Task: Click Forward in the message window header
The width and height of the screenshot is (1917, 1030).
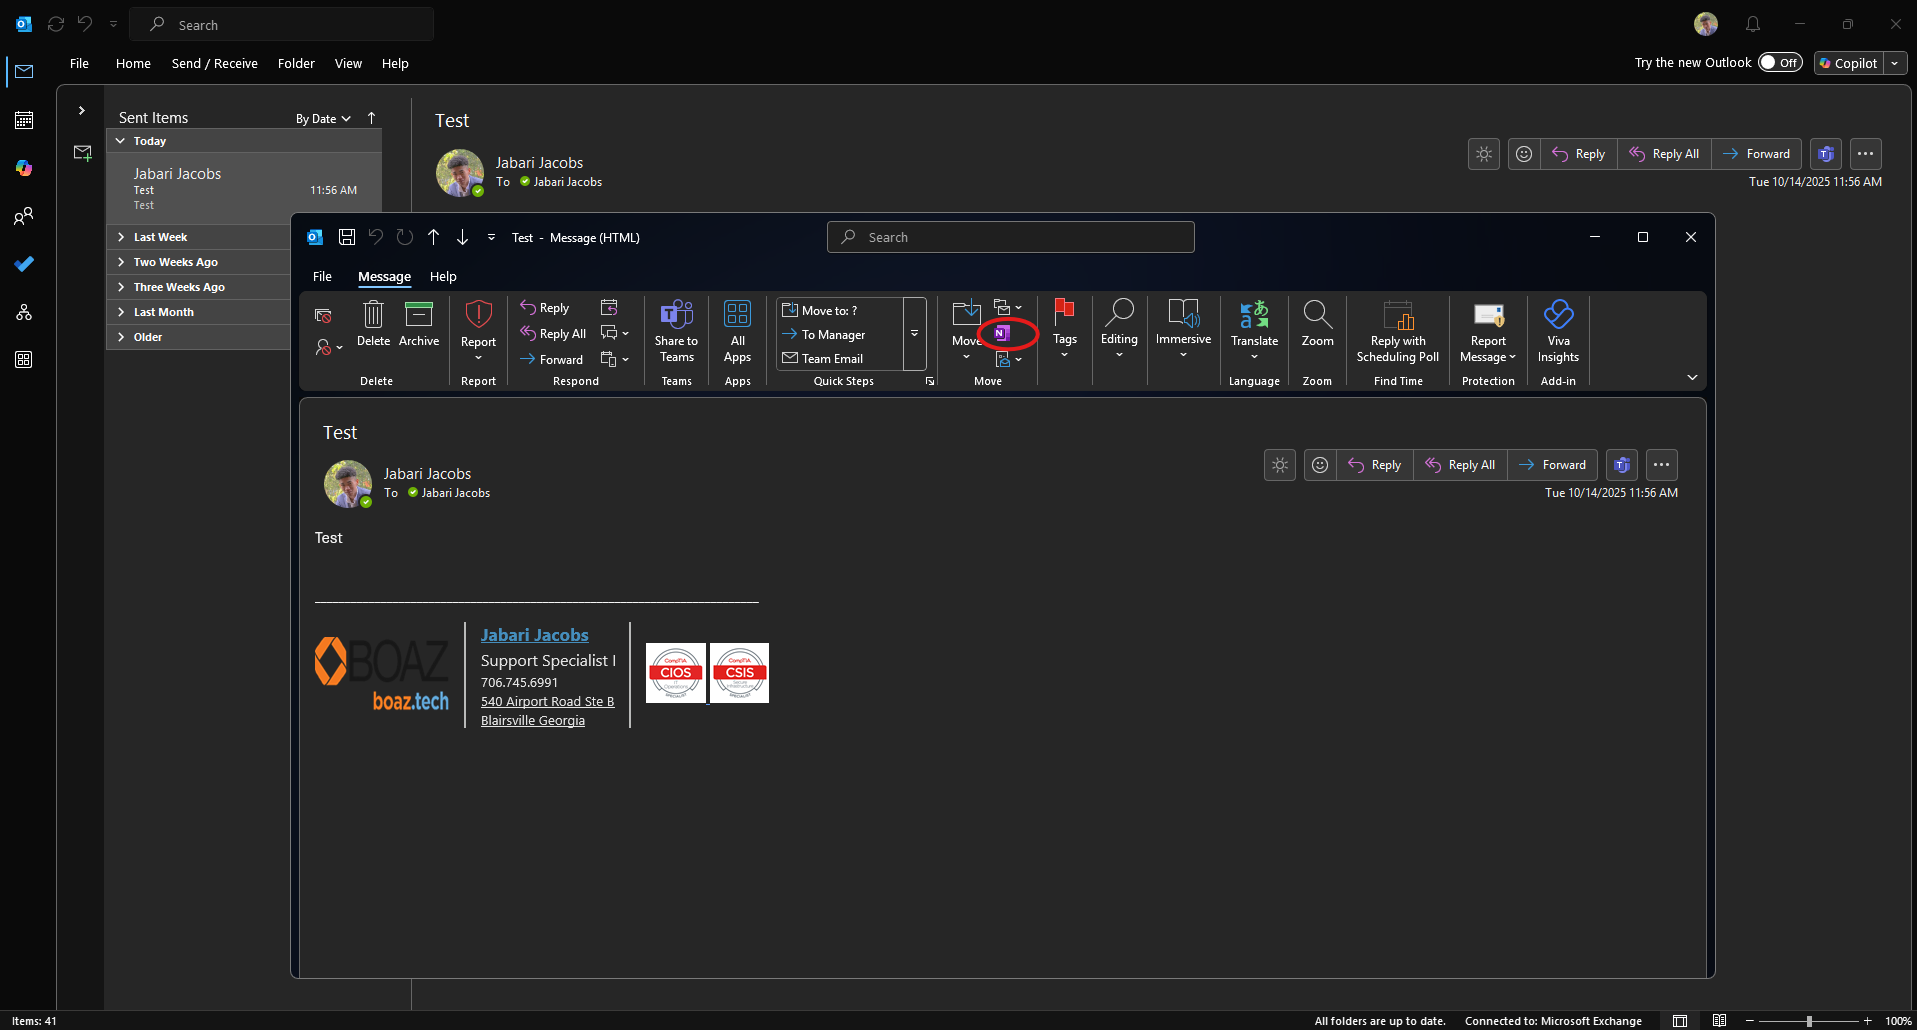Action: tap(1552, 465)
